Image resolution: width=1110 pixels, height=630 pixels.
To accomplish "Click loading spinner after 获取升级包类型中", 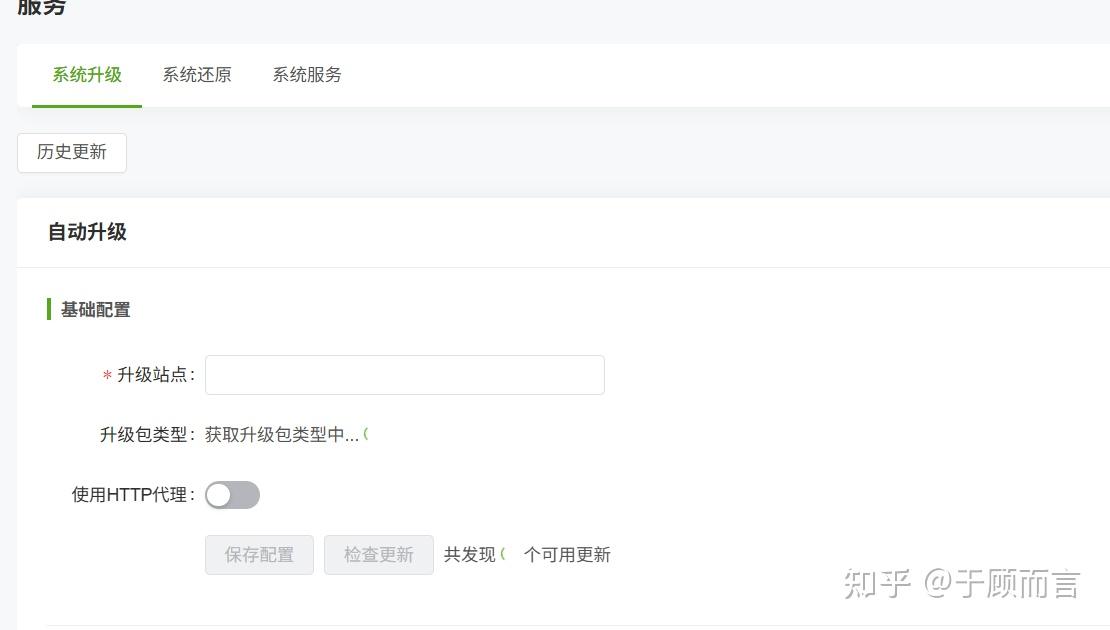I will pos(366,434).
